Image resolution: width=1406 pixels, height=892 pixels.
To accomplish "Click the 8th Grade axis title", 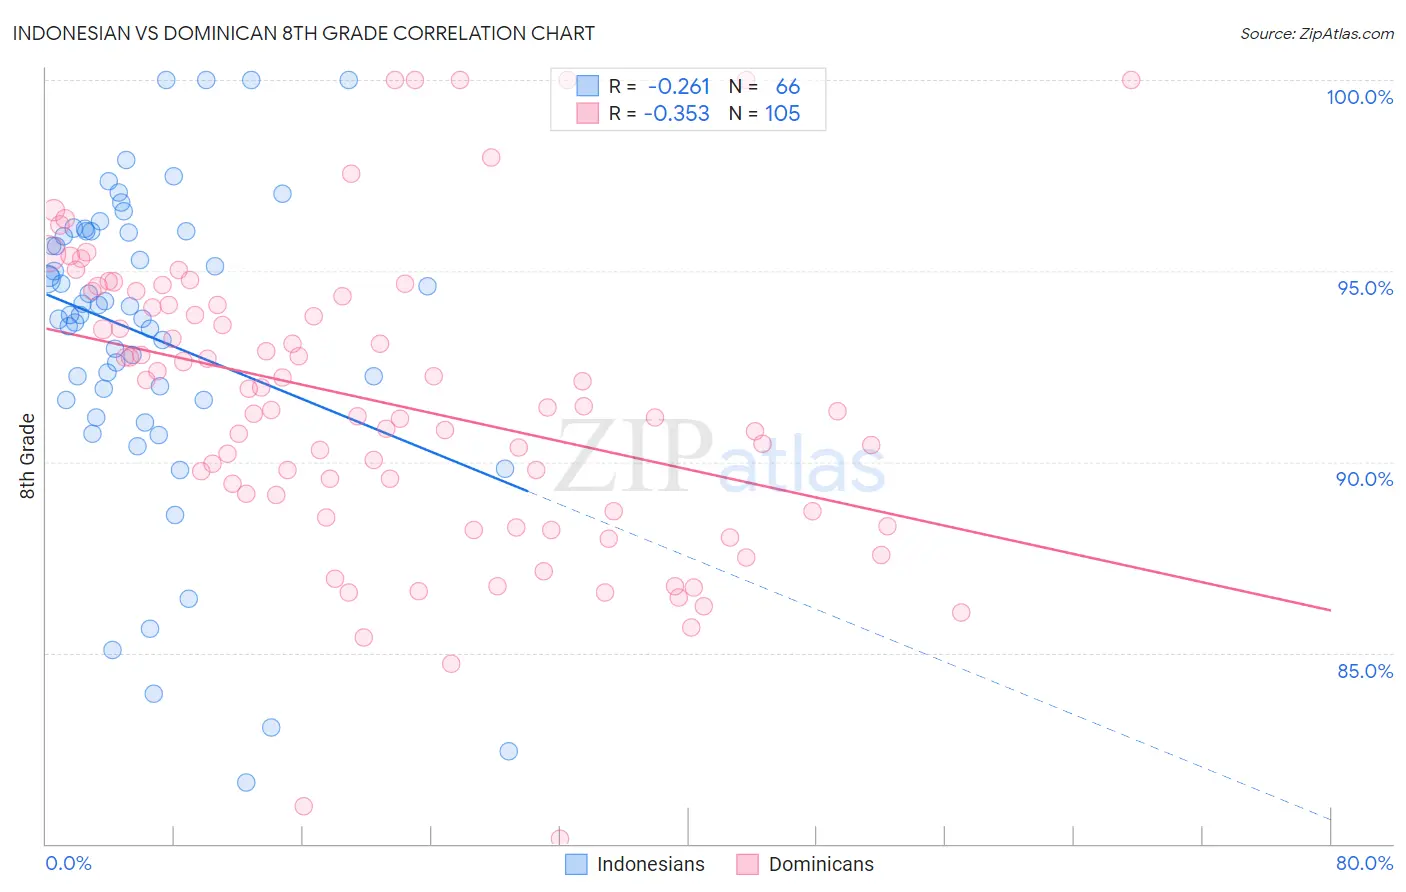I will click(x=28, y=456).
